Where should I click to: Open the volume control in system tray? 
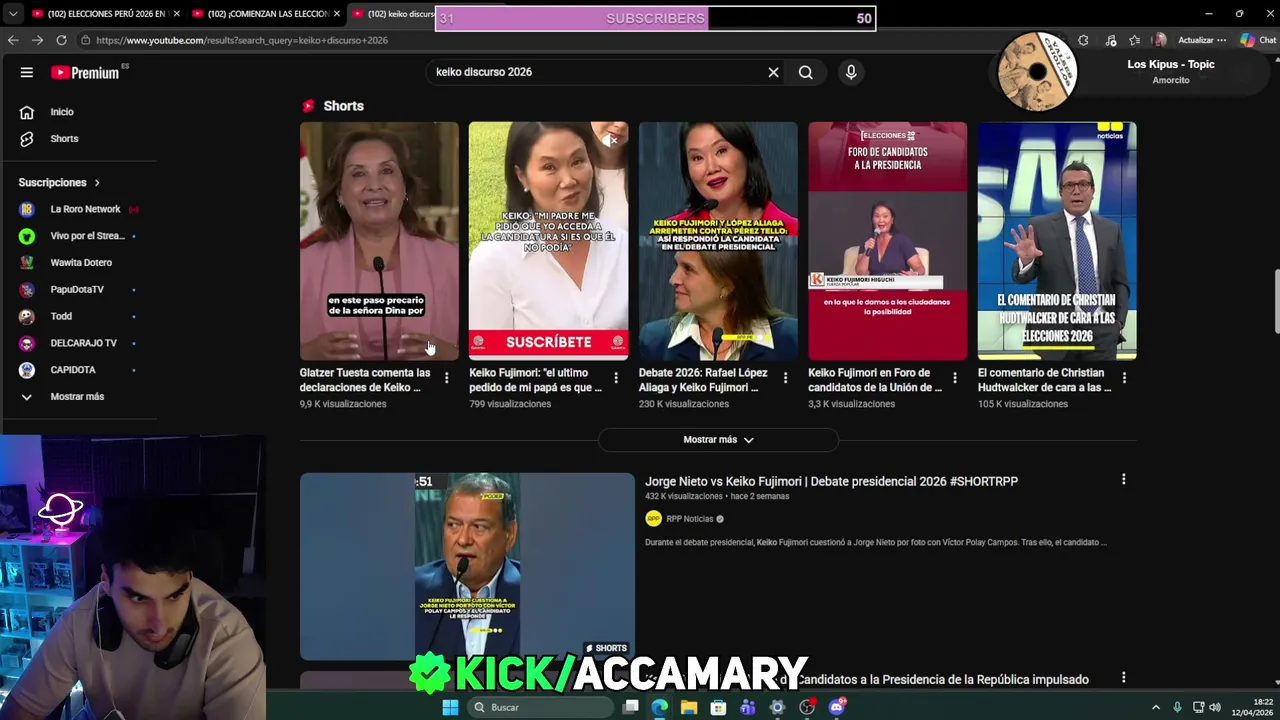[1215, 707]
